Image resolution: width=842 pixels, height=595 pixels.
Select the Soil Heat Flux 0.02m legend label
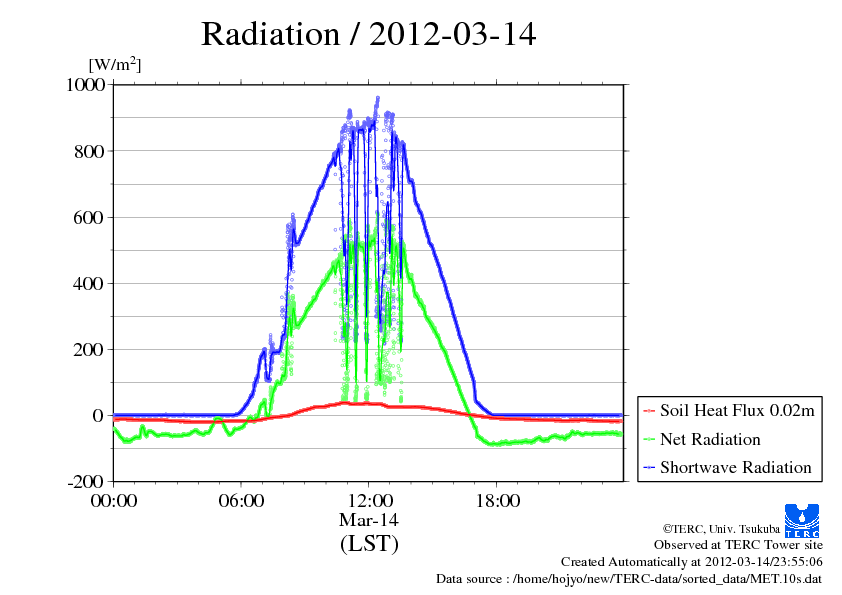738,411
